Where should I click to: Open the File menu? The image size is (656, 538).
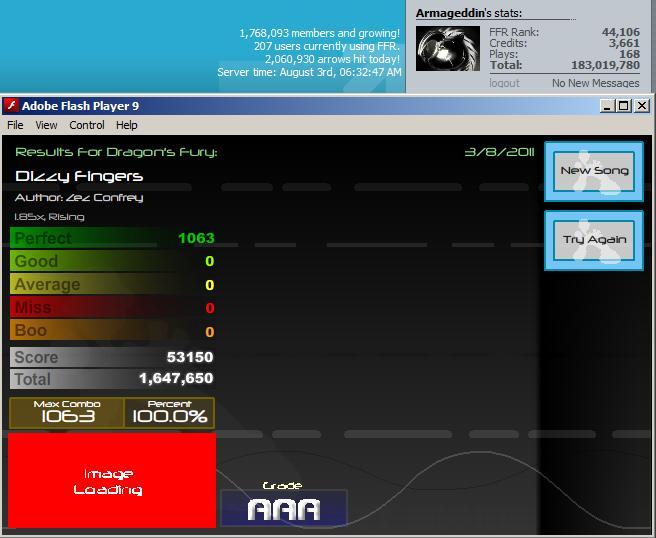coord(15,125)
